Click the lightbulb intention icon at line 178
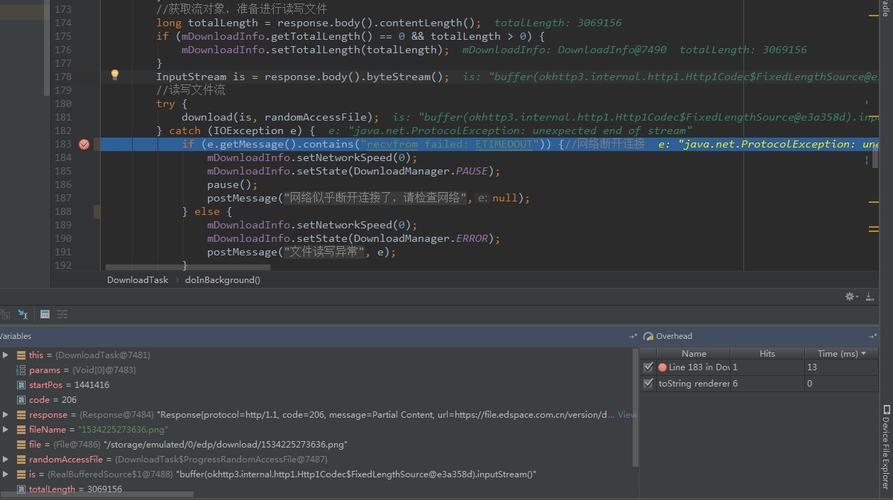Image resolution: width=893 pixels, height=500 pixels. pos(114,75)
